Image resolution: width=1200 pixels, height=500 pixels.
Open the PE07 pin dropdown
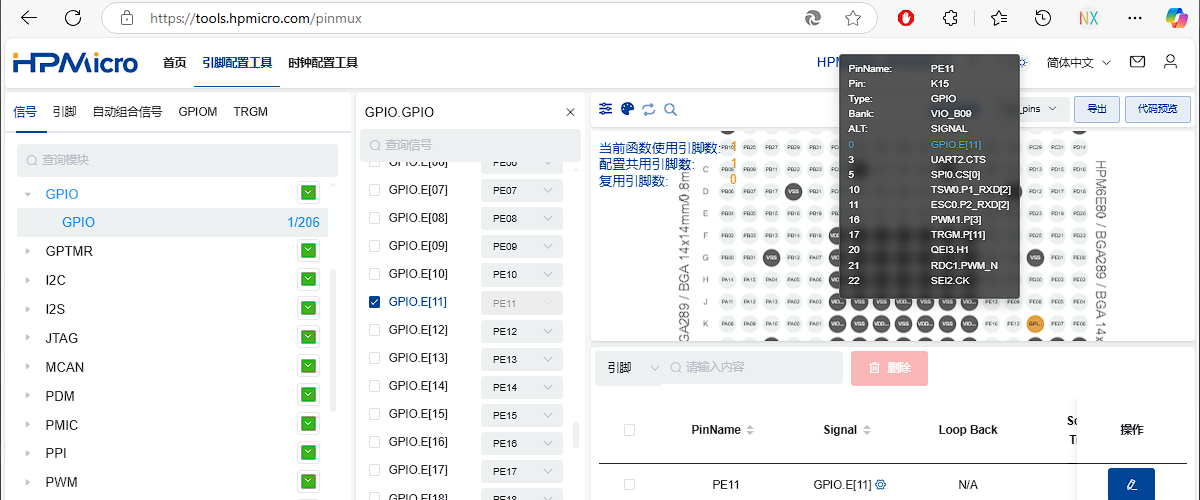tap(522, 190)
